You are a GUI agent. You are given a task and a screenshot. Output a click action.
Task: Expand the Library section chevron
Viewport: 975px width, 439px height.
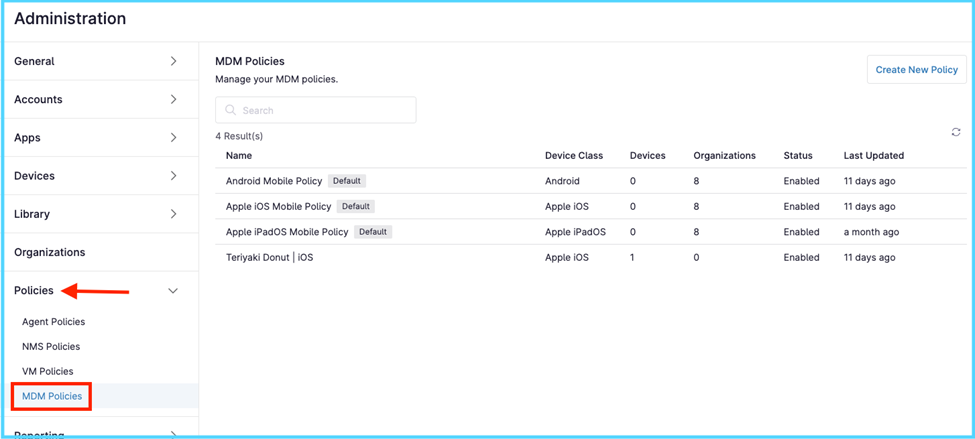pos(173,214)
